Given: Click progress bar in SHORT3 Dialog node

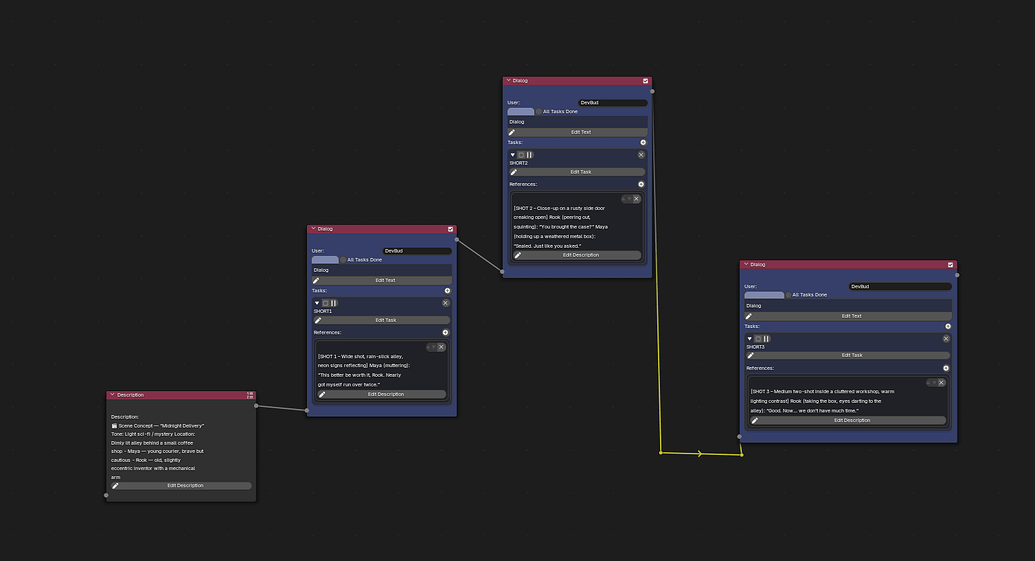Looking at the screenshot, I should [764, 295].
